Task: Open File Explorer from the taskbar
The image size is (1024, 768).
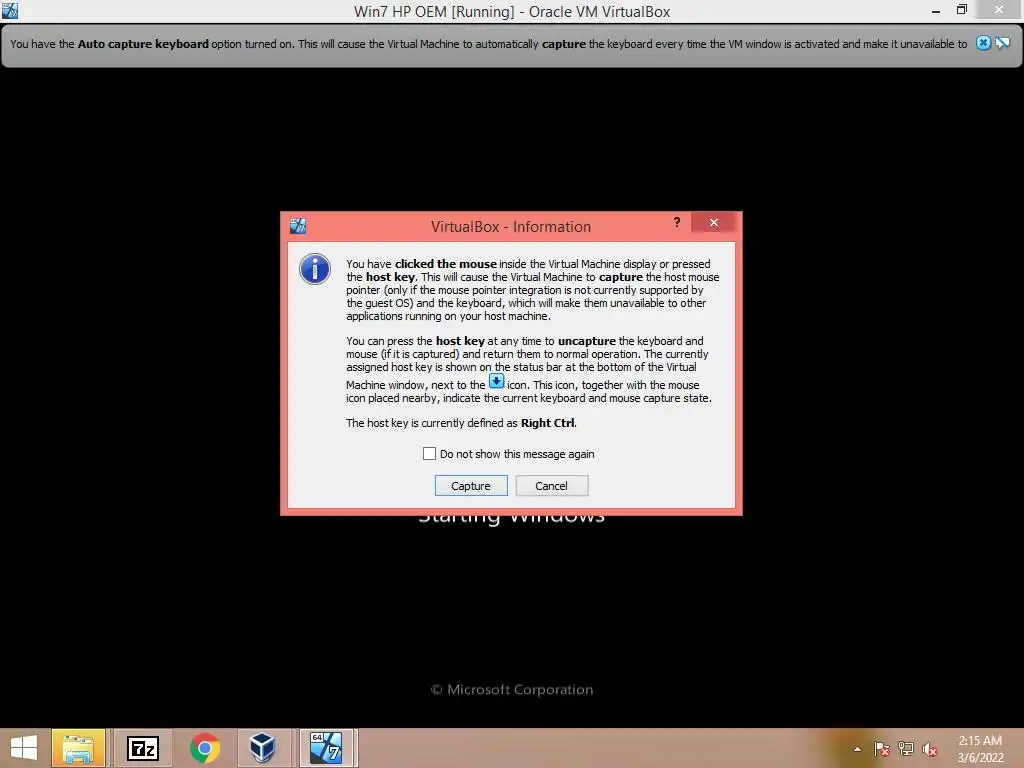Action: (78, 748)
